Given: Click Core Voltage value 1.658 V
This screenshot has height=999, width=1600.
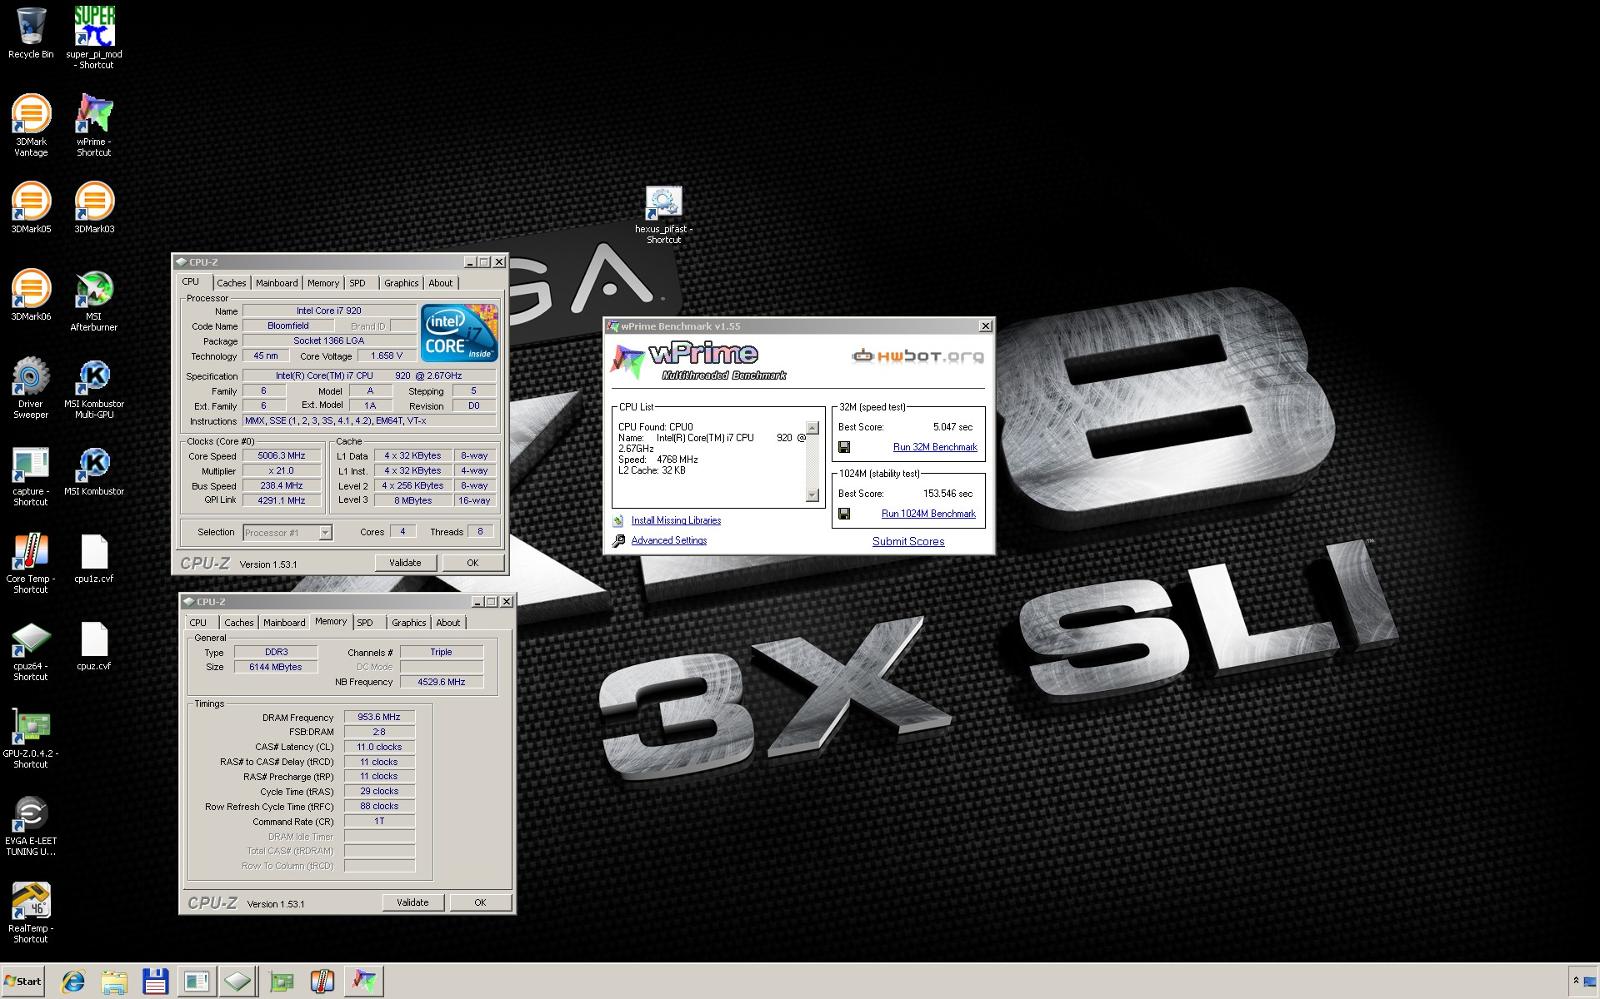Looking at the screenshot, I should (387, 356).
